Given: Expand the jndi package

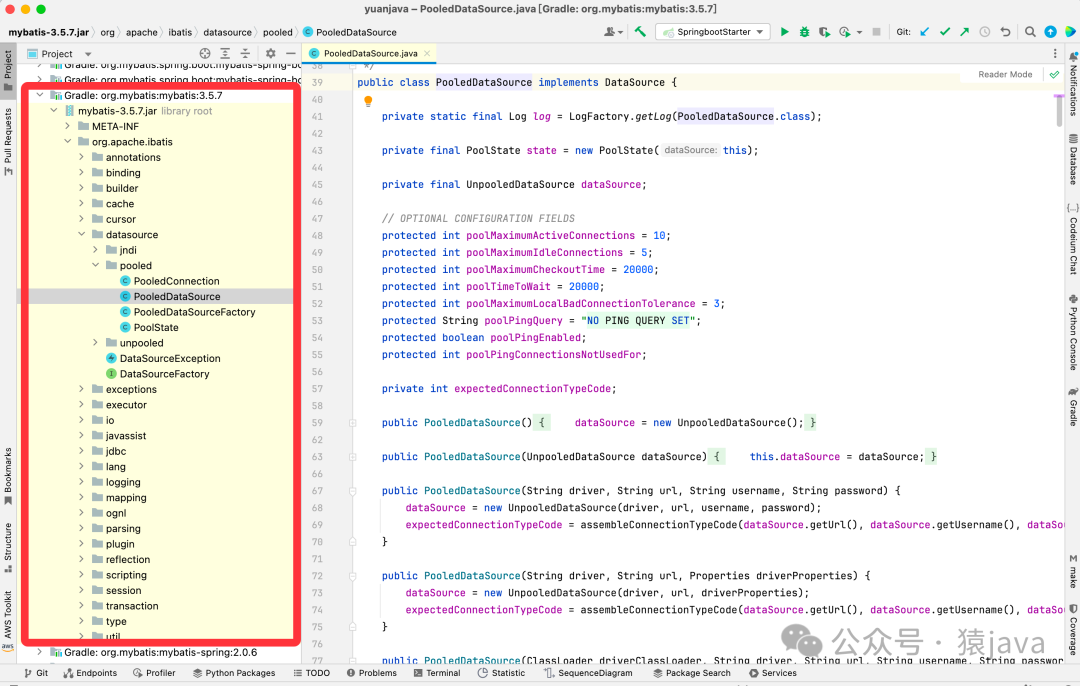Looking at the screenshot, I should pyautogui.click(x=95, y=250).
